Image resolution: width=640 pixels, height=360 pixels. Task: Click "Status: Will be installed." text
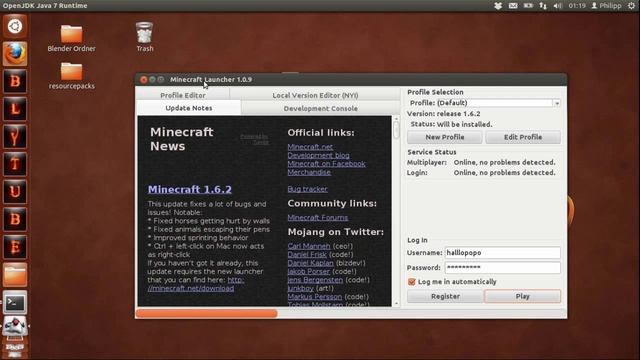pos(451,124)
